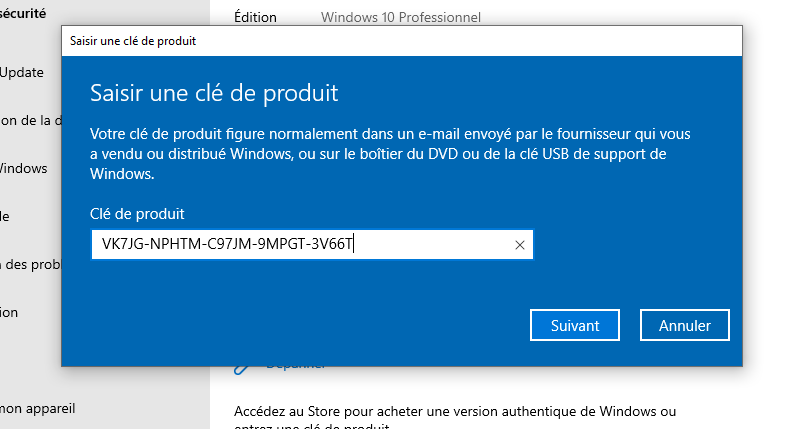Viewport: 796px width, 429px height.
Task: Click inside the Clé de produit field
Action: click(x=300, y=245)
